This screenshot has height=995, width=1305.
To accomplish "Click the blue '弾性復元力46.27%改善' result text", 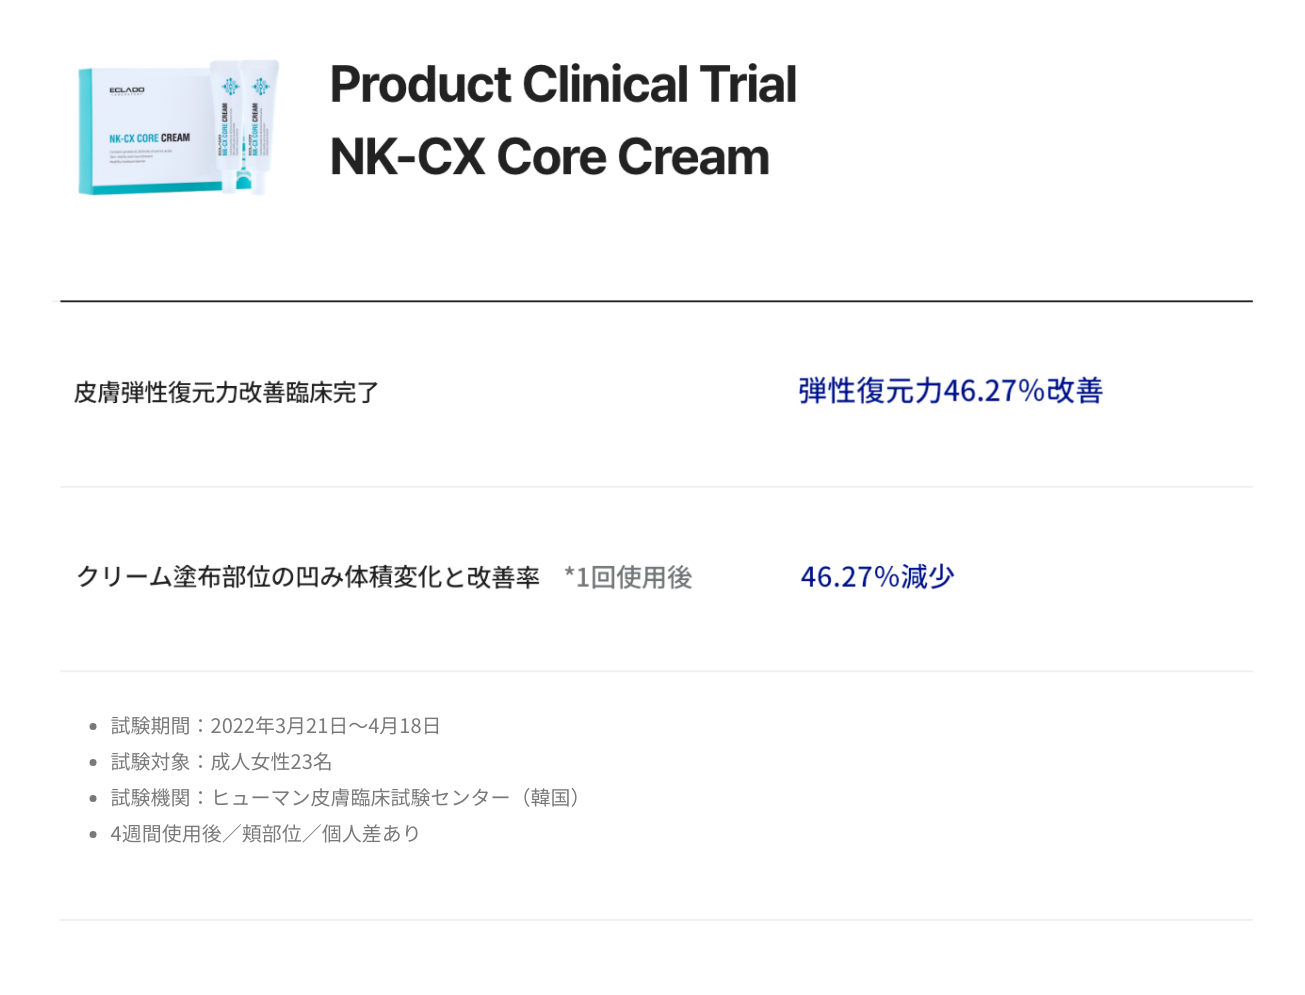I will tap(950, 391).
